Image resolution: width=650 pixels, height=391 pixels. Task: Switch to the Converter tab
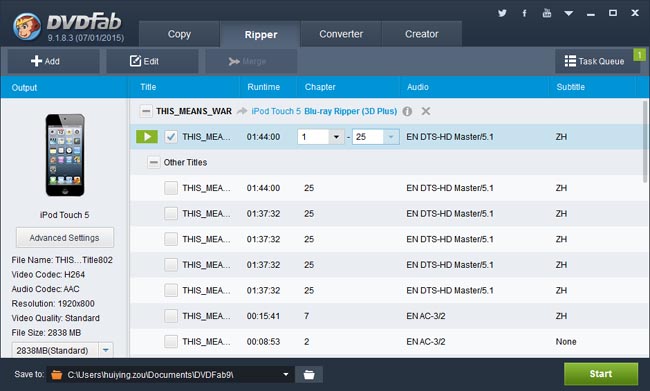341,34
